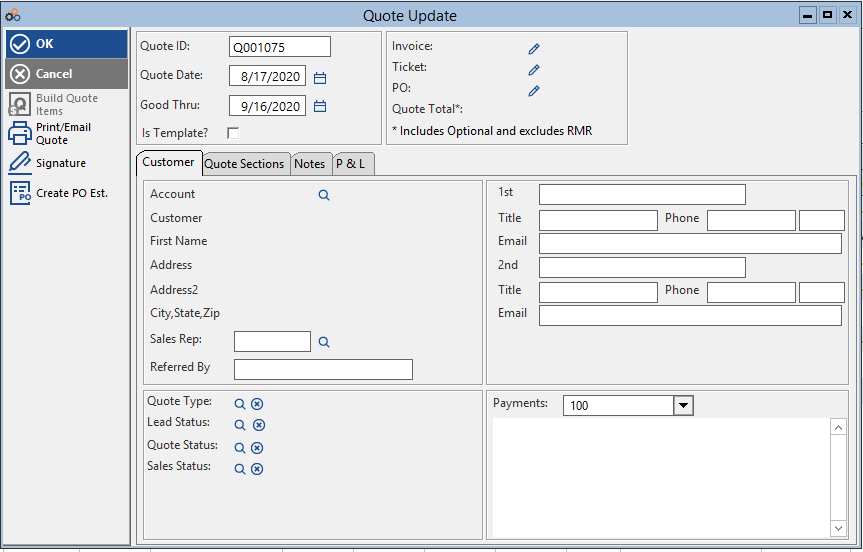This screenshot has width=863, height=552.
Task: Search Quote Status options
Action: pyautogui.click(x=240, y=448)
